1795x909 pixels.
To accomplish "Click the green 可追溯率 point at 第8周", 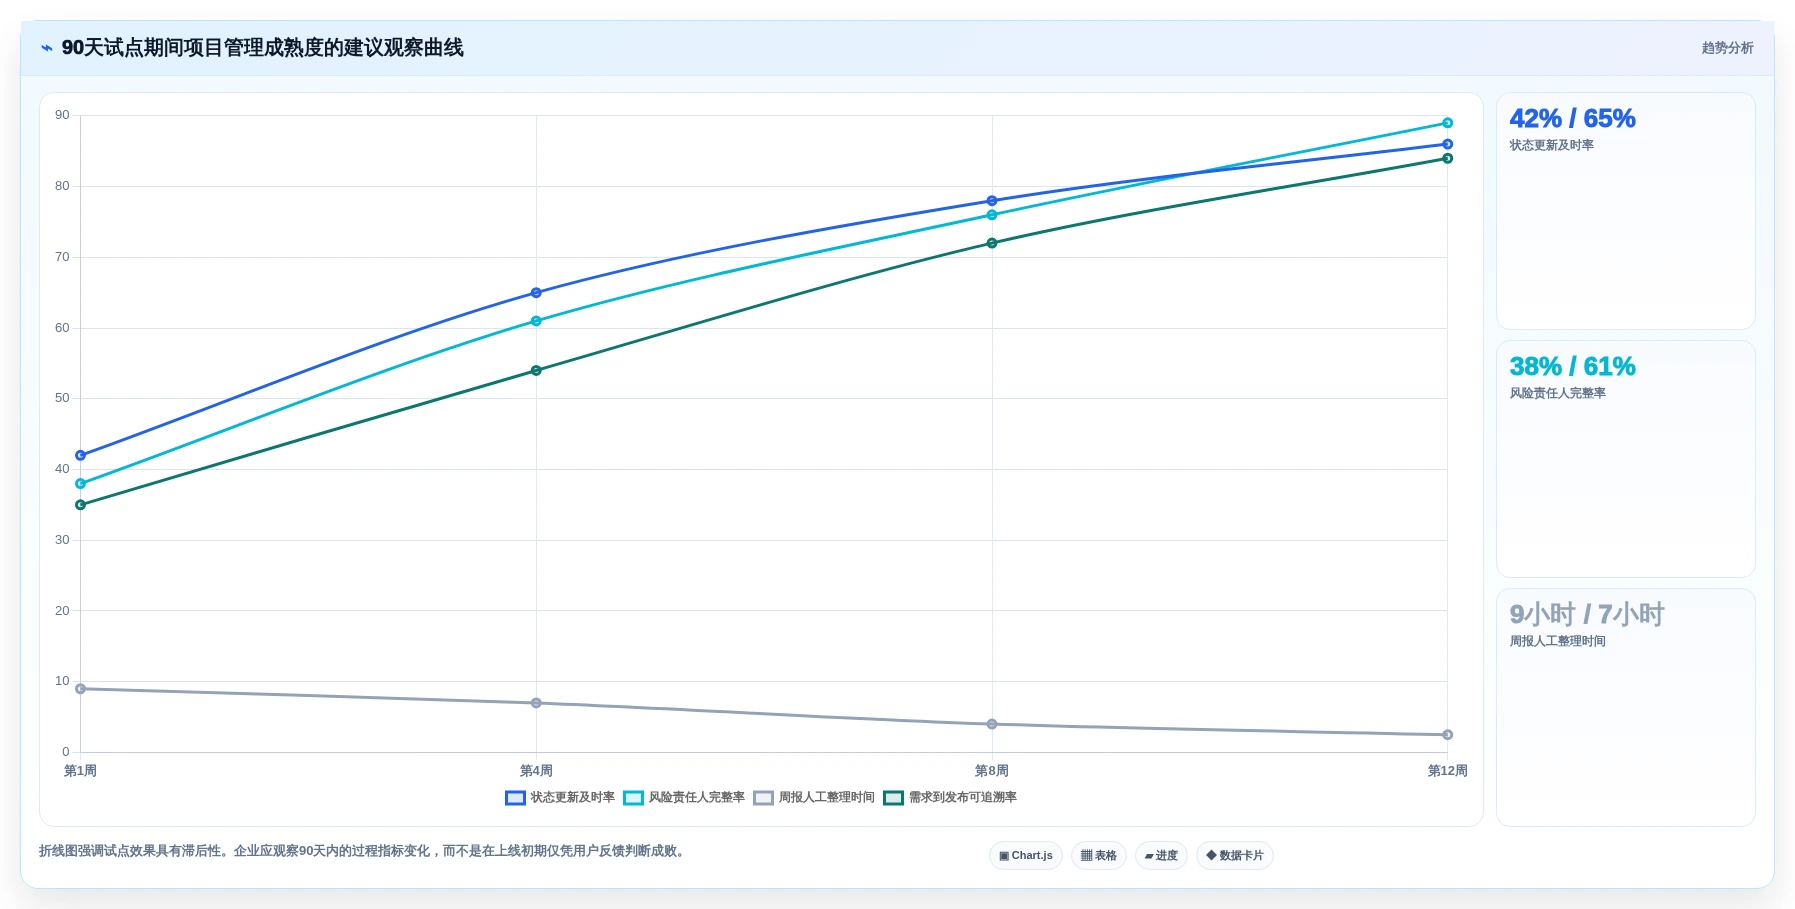I will pyautogui.click(x=992, y=243).
